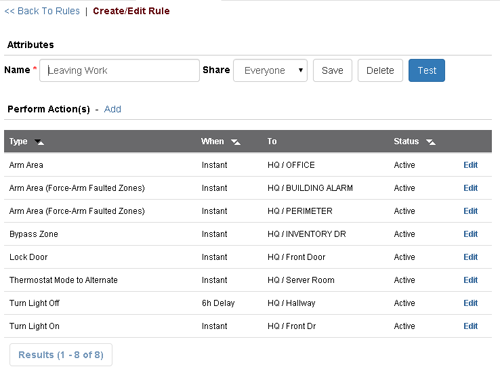Sort table by When column arrow
Viewport: 500px width, 373px height.
236,142
